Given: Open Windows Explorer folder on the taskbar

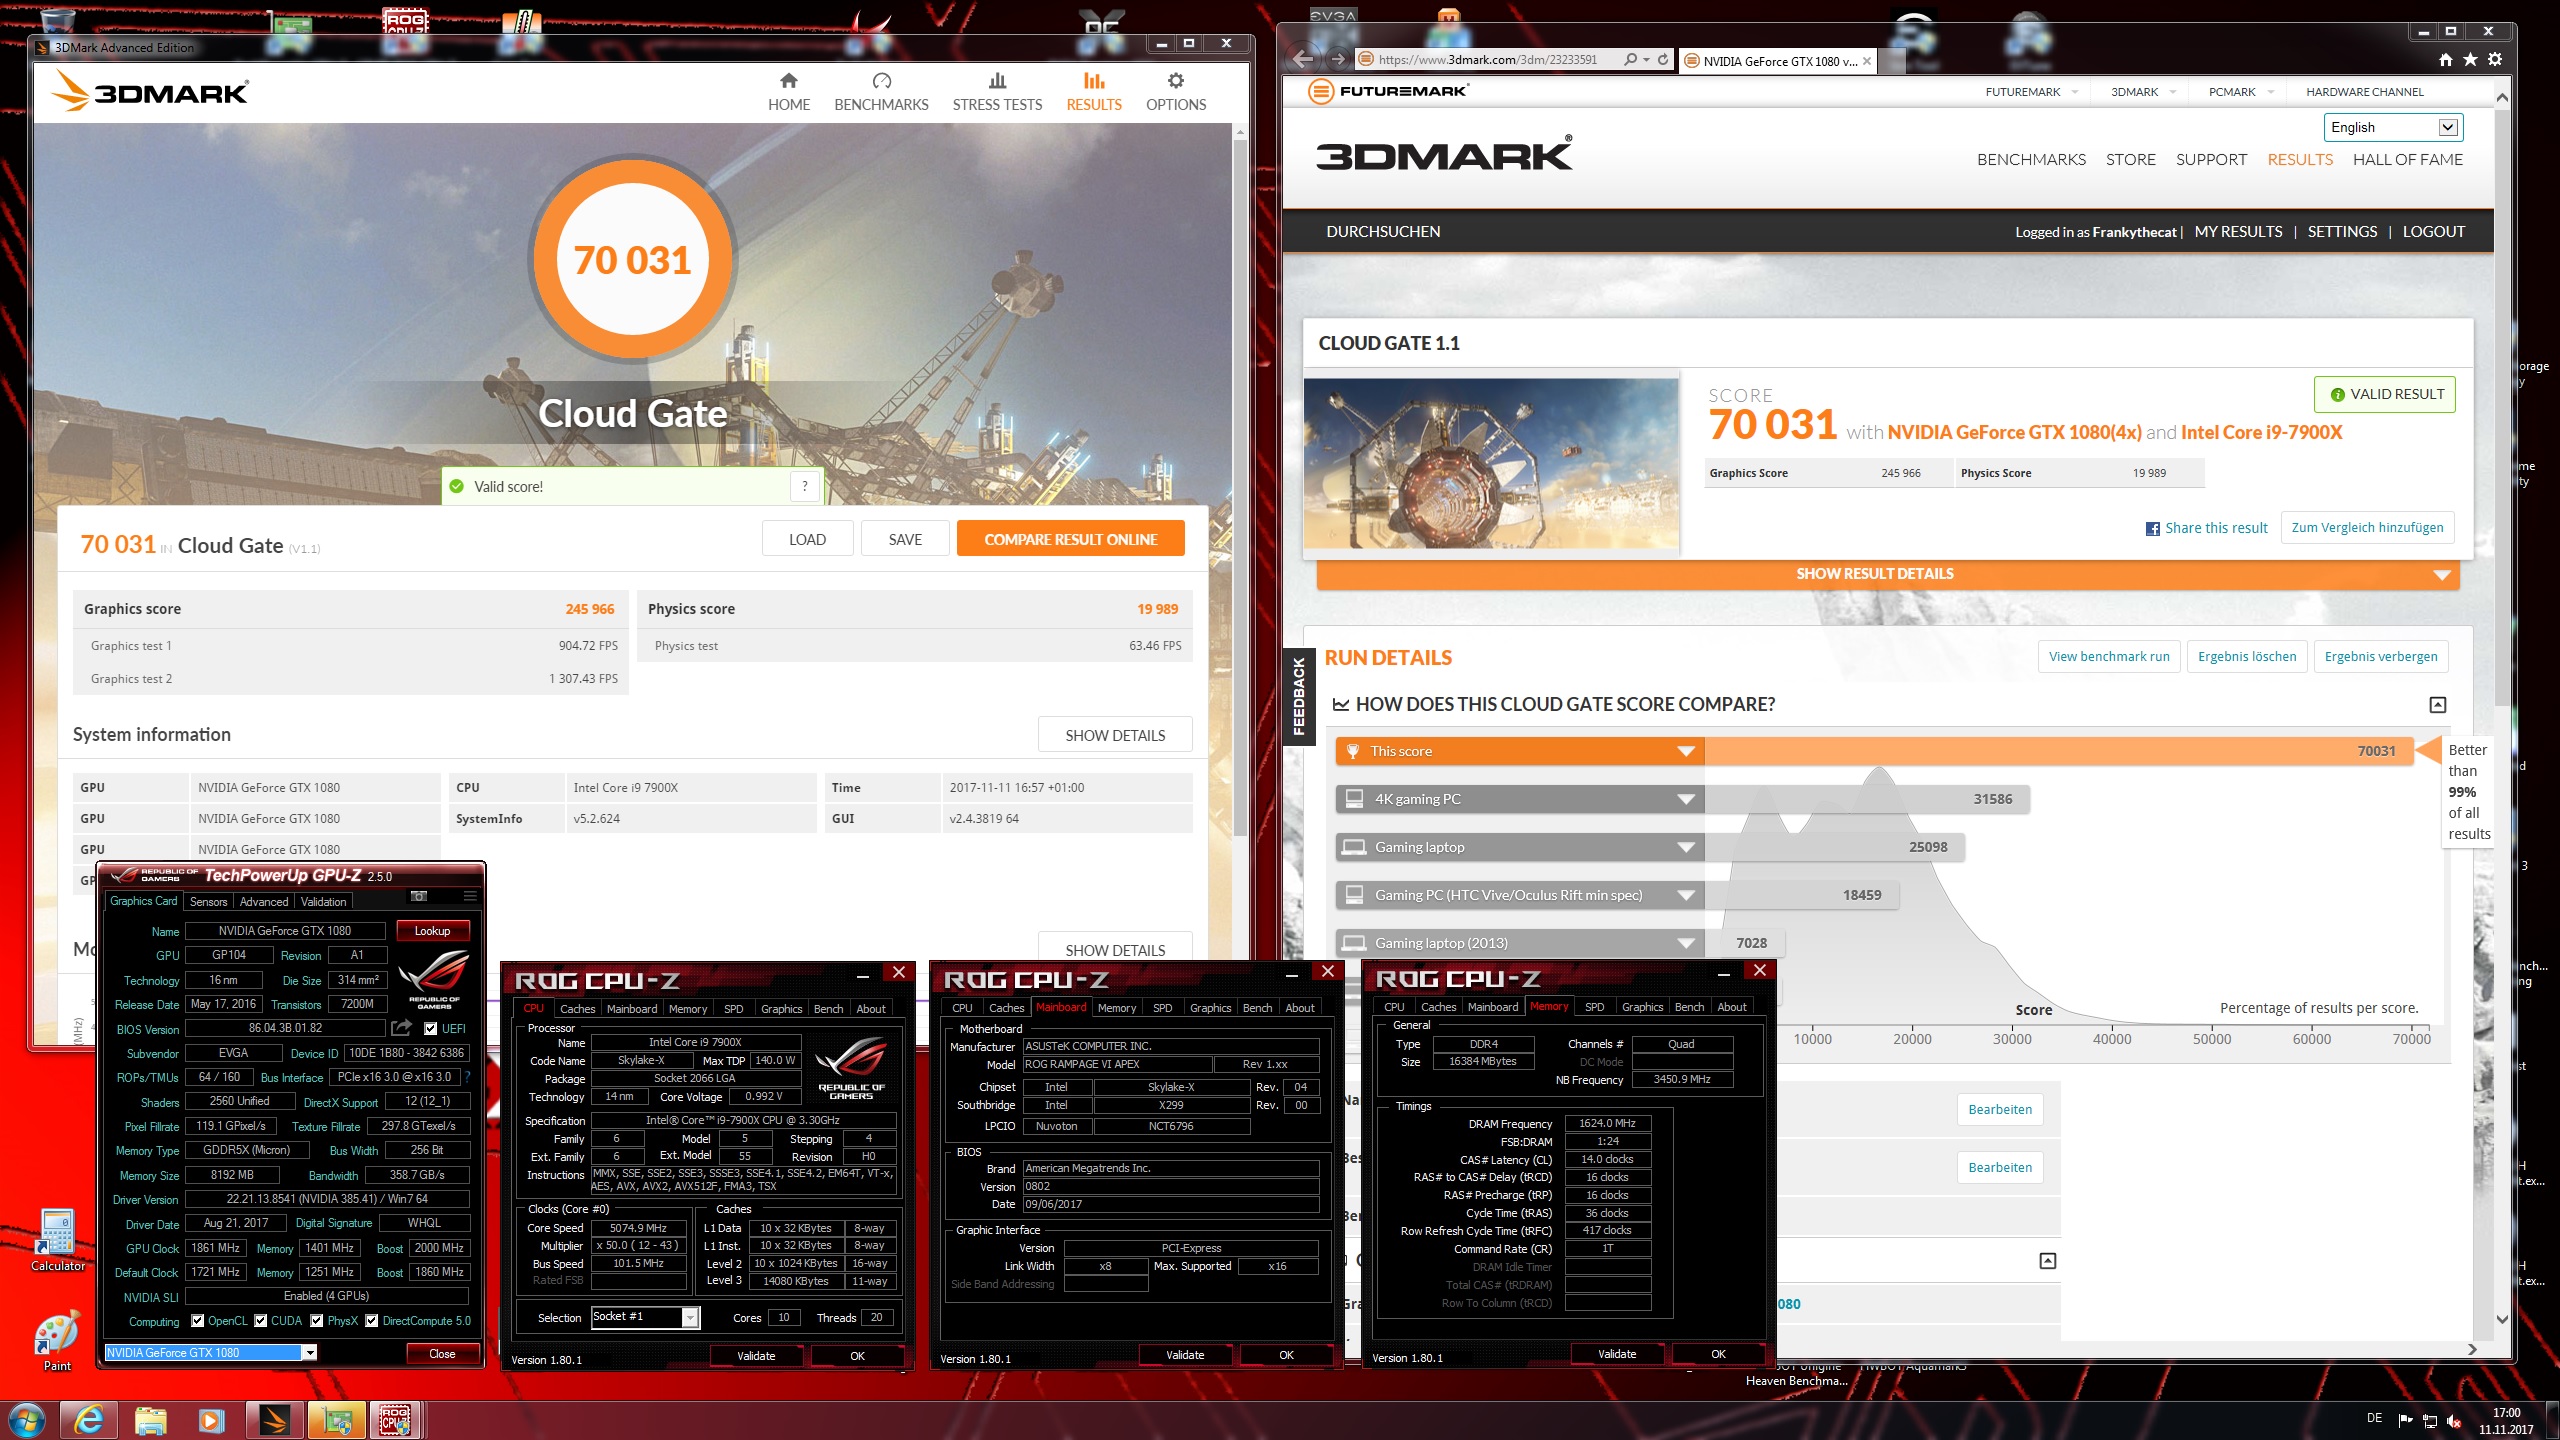Looking at the screenshot, I should tap(150, 1420).
